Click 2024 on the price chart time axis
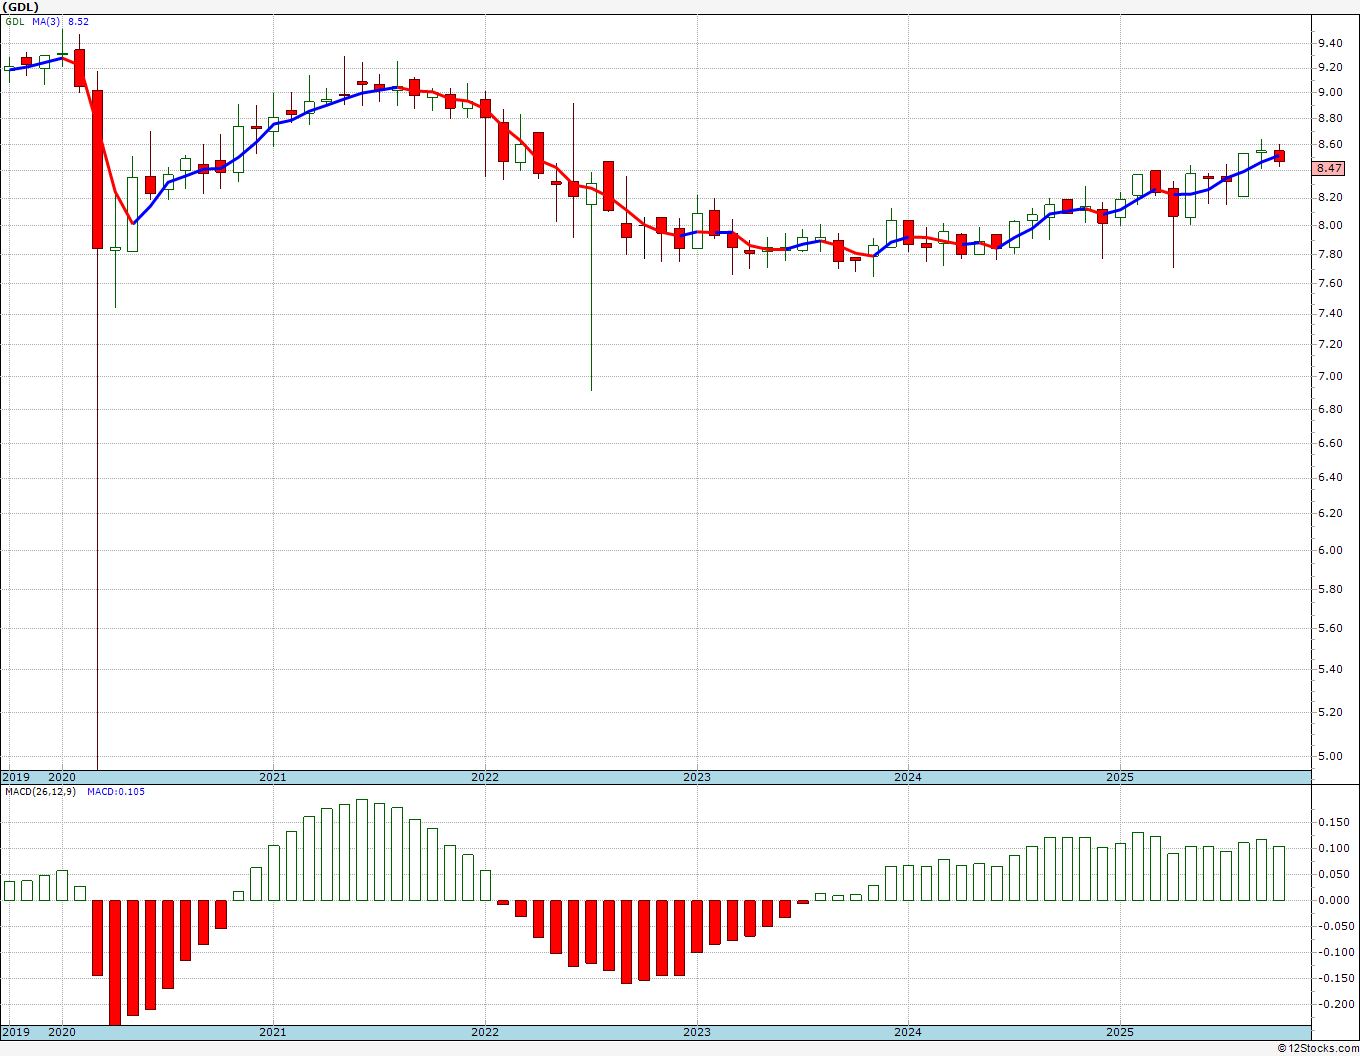 click(908, 777)
